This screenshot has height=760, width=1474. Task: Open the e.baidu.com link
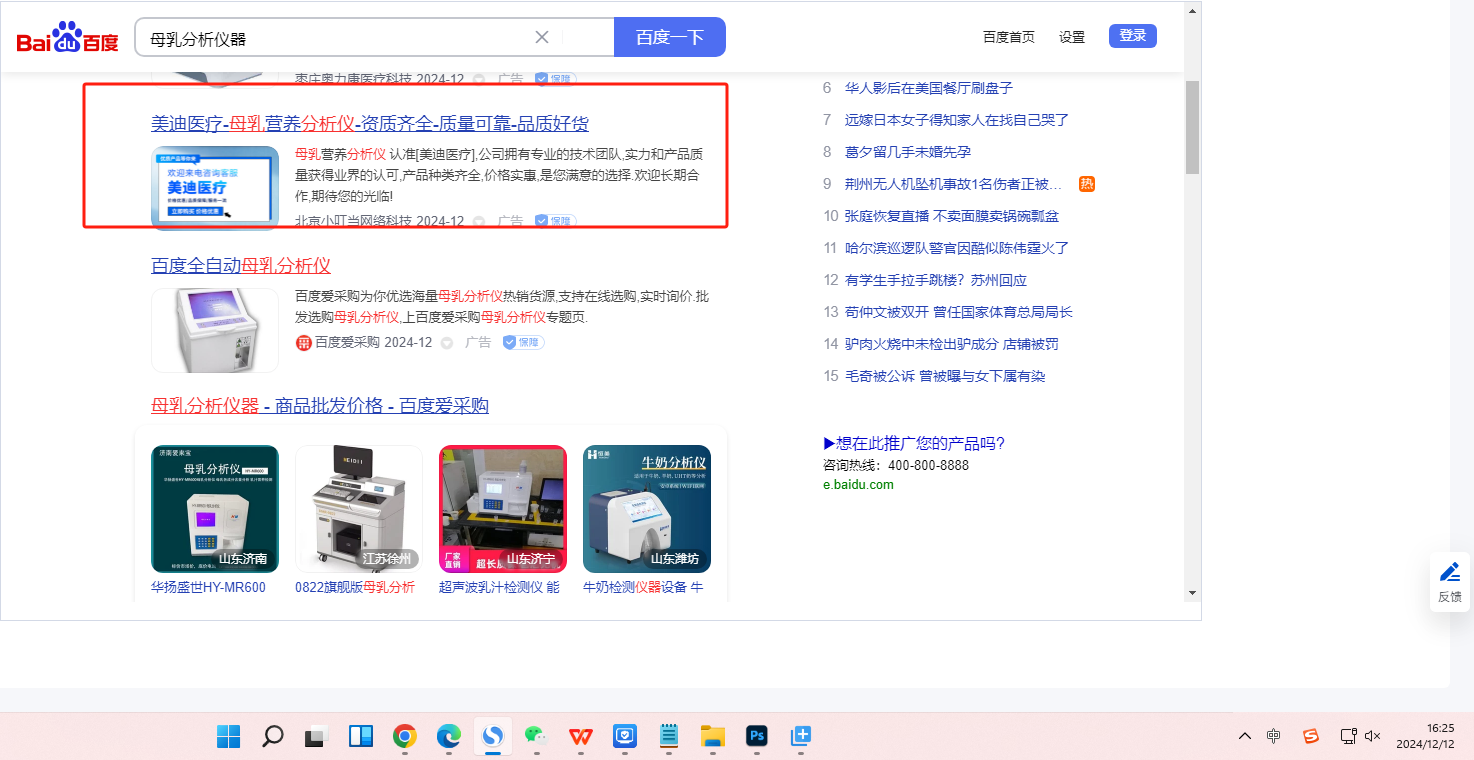[858, 484]
